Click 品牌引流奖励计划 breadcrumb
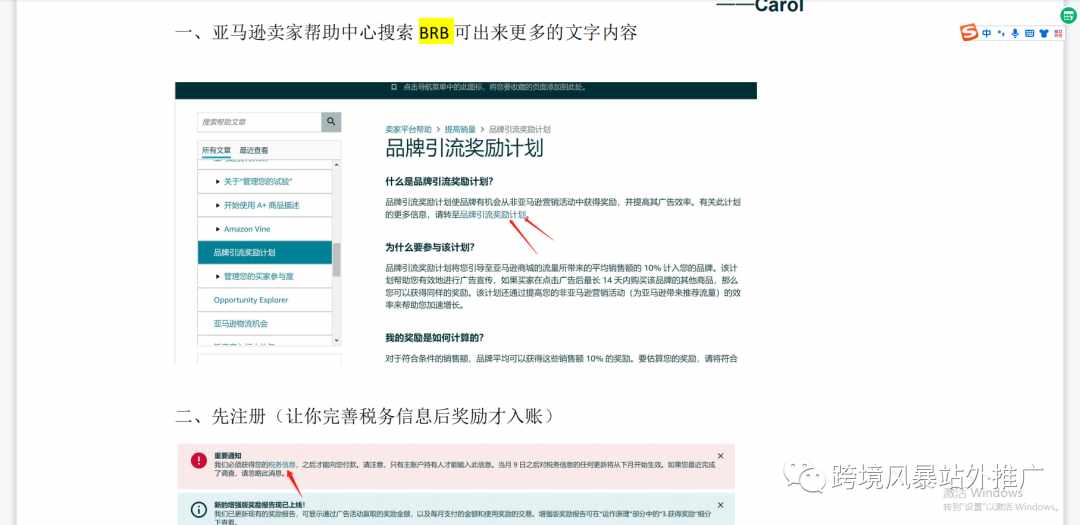The image size is (1080, 525). tap(519, 130)
